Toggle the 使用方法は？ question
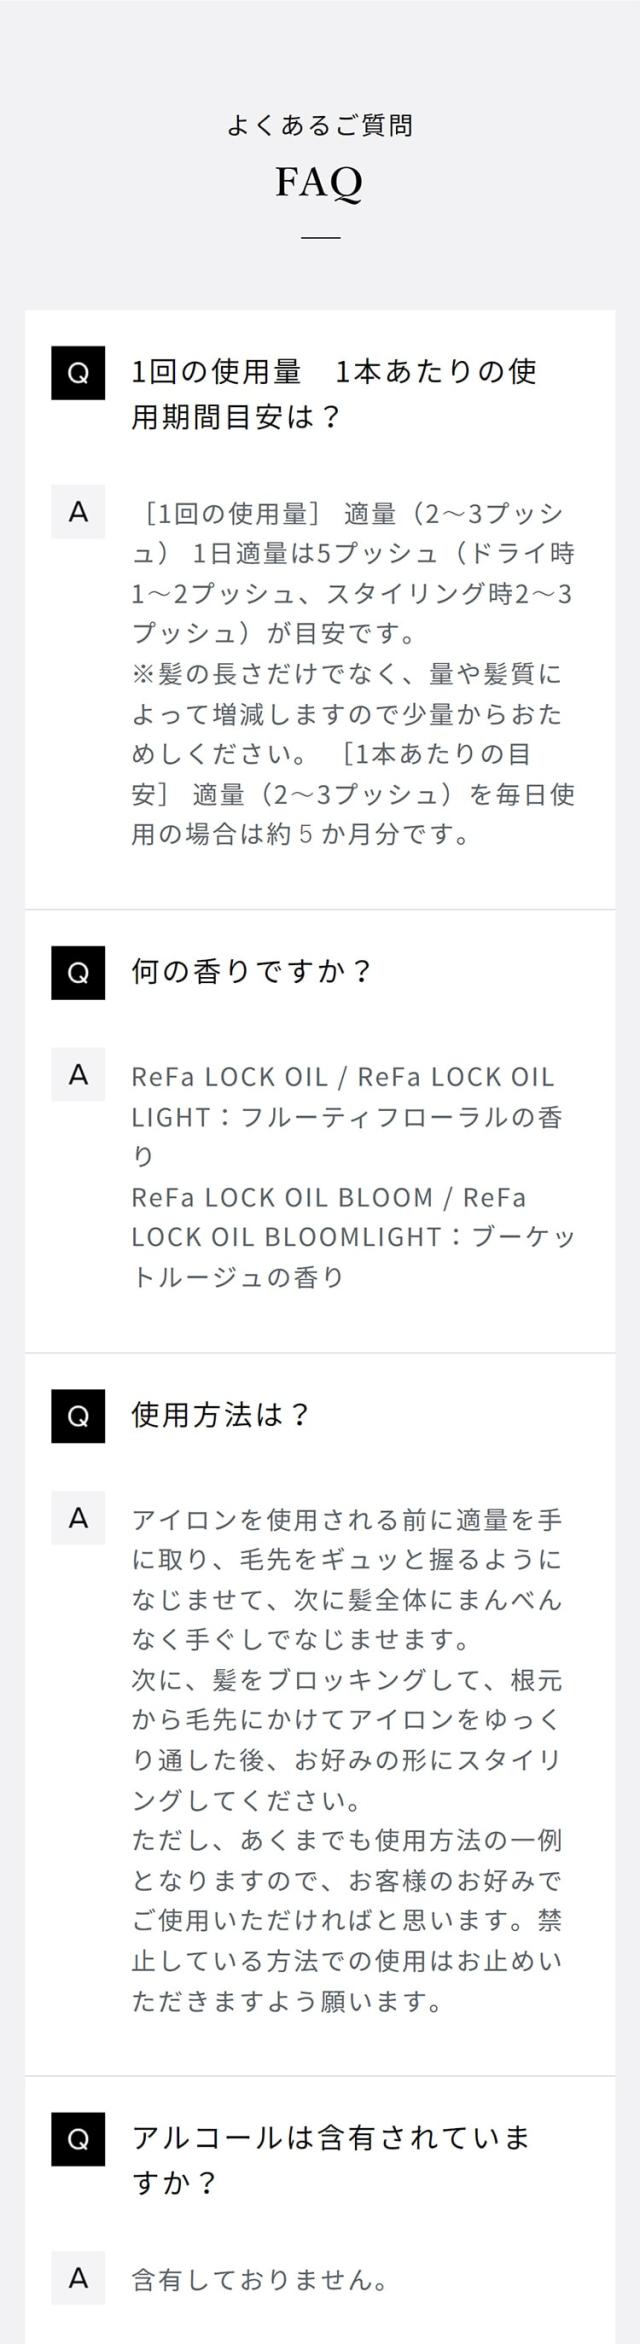Viewport: 640px width, 2344px height. coord(221,1415)
